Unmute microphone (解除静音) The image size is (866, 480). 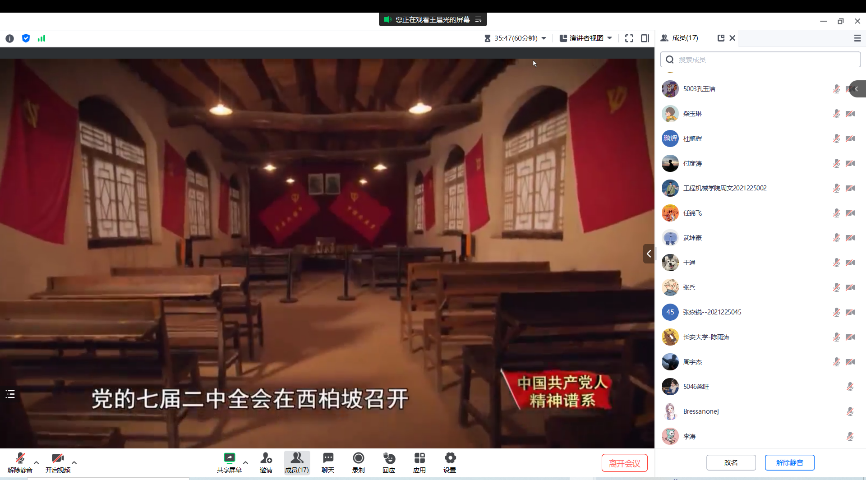[x=20, y=461]
